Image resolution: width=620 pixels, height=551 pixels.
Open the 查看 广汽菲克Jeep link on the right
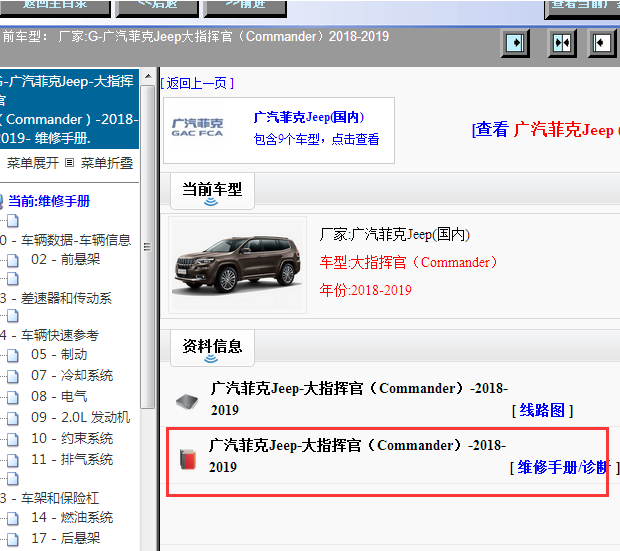point(546,129)
